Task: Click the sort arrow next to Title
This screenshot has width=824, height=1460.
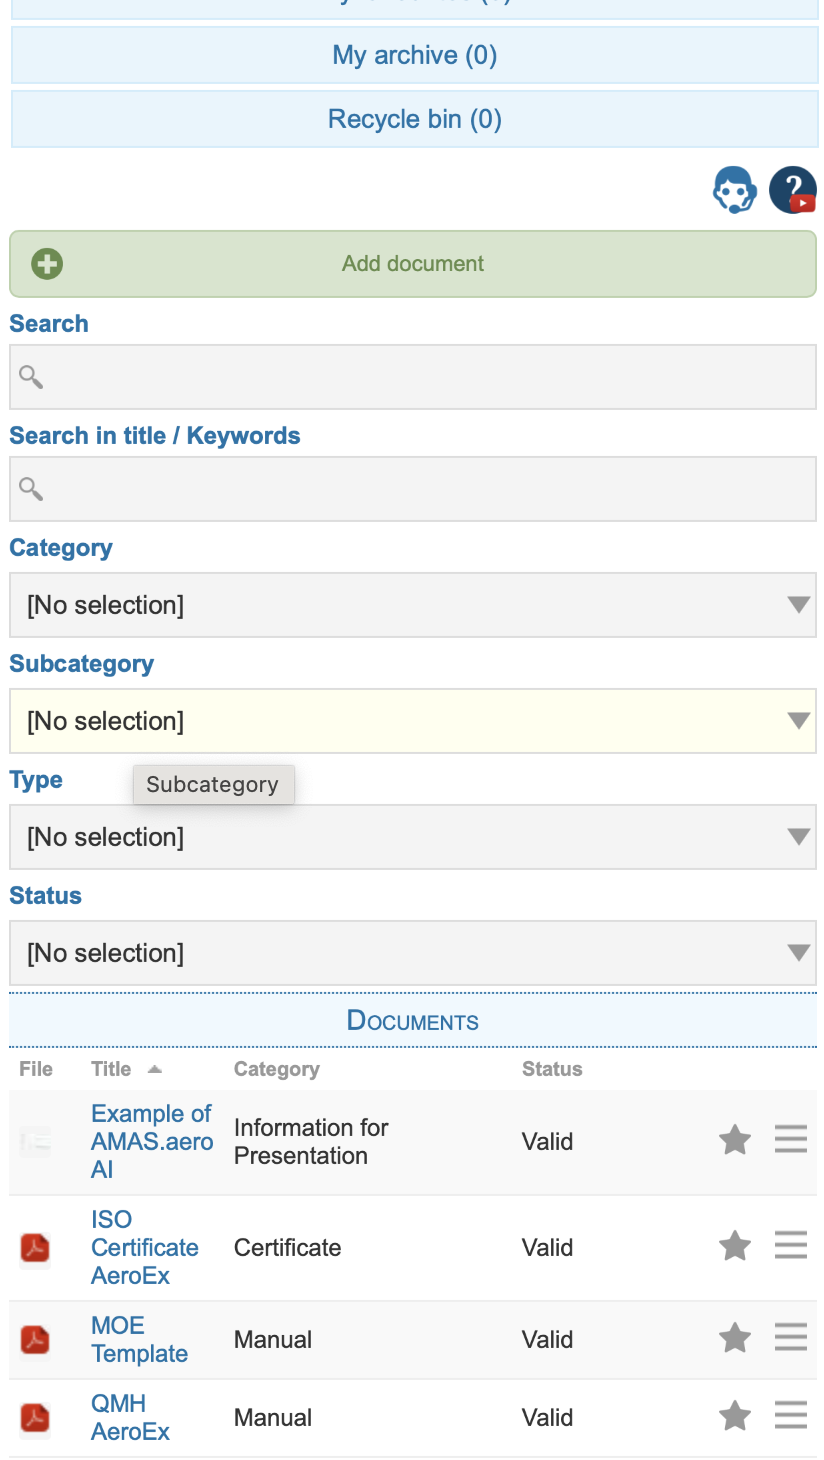Action: point(155,1069)
